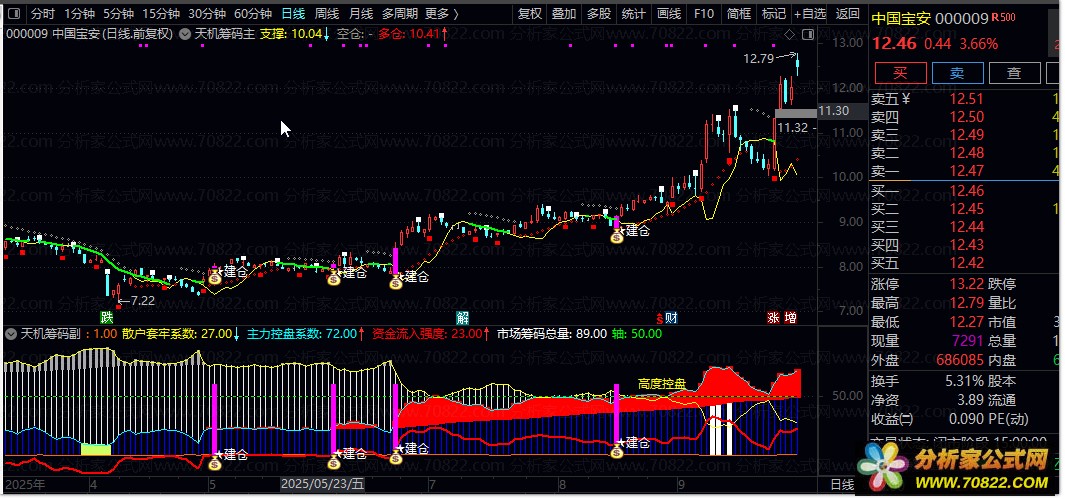1065x499 pixels.
Task: Click the 外盘 686085 value
Action: (x=960, y=360)
